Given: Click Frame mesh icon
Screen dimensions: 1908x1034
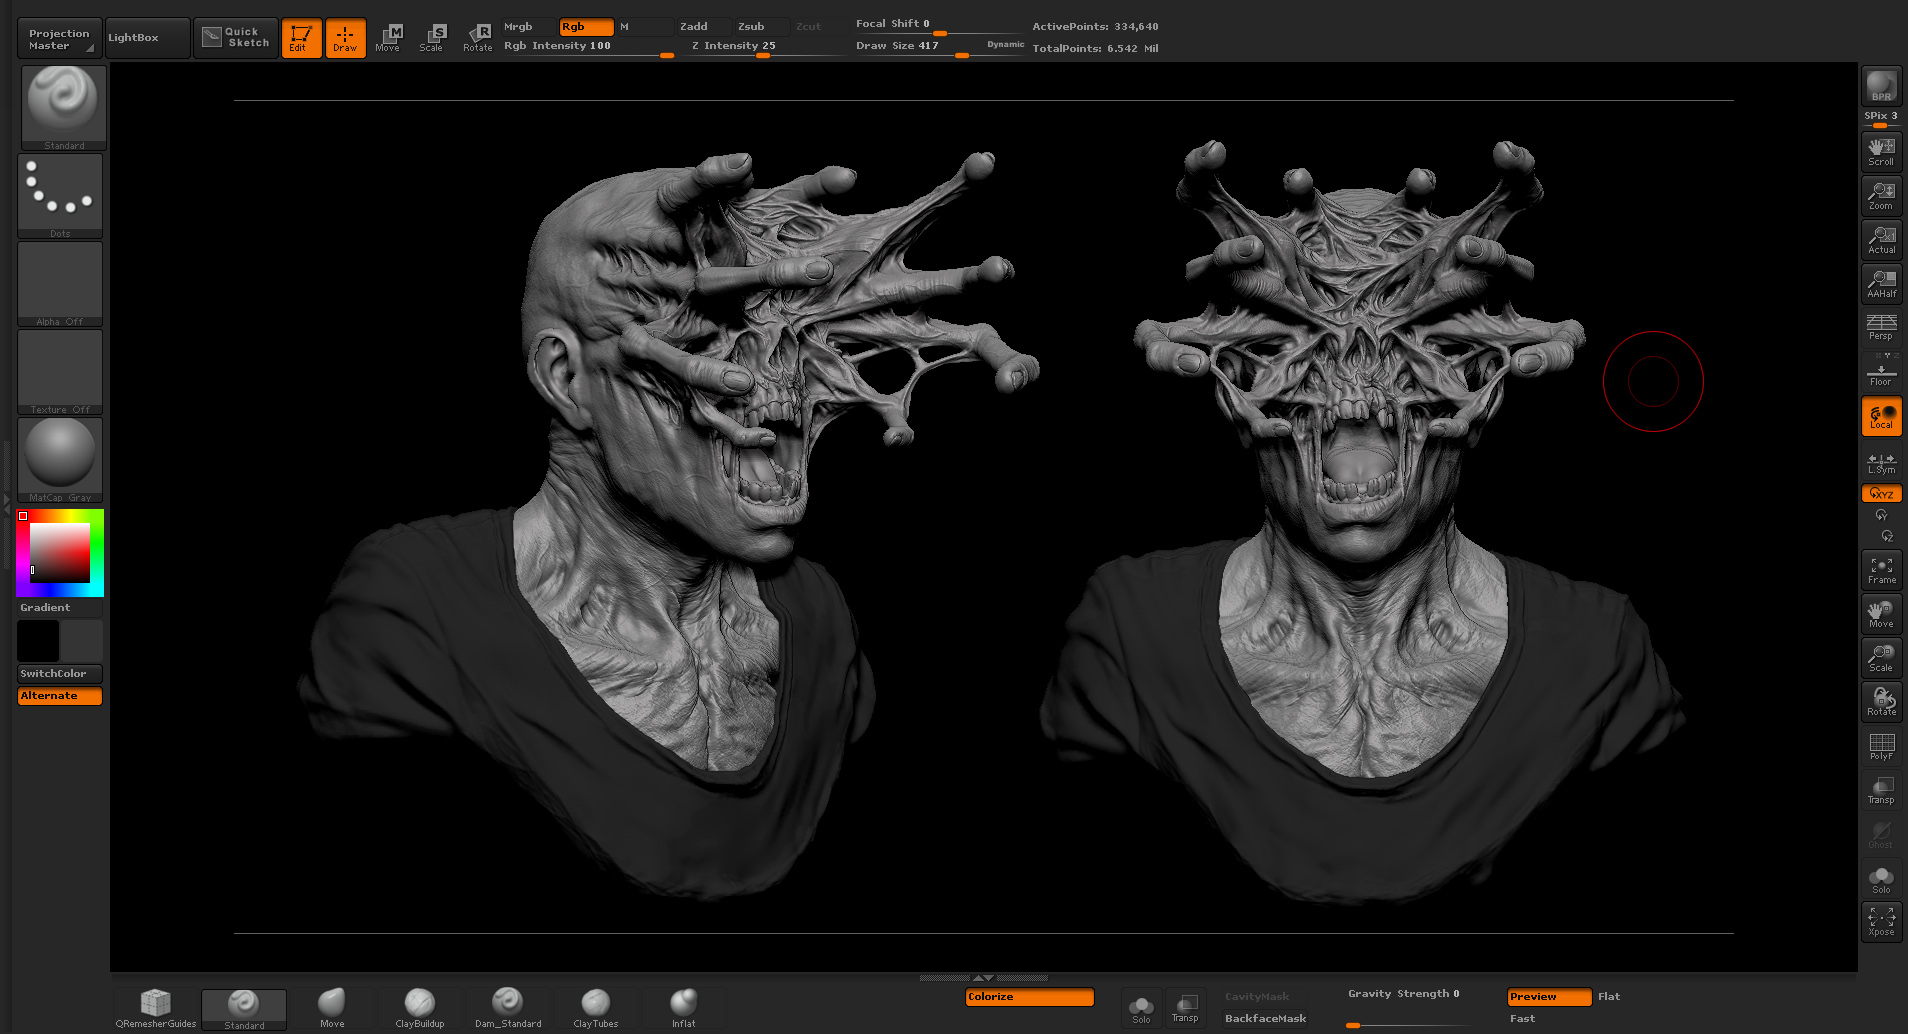Looking at the screenshot, I should coord(1881,570).
